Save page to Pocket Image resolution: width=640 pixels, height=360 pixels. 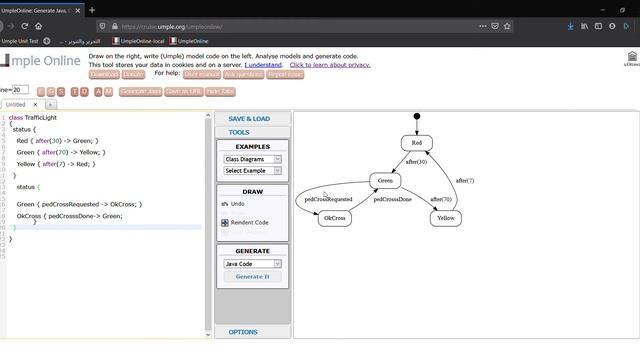pyautogui.click(x=495, y=26)
